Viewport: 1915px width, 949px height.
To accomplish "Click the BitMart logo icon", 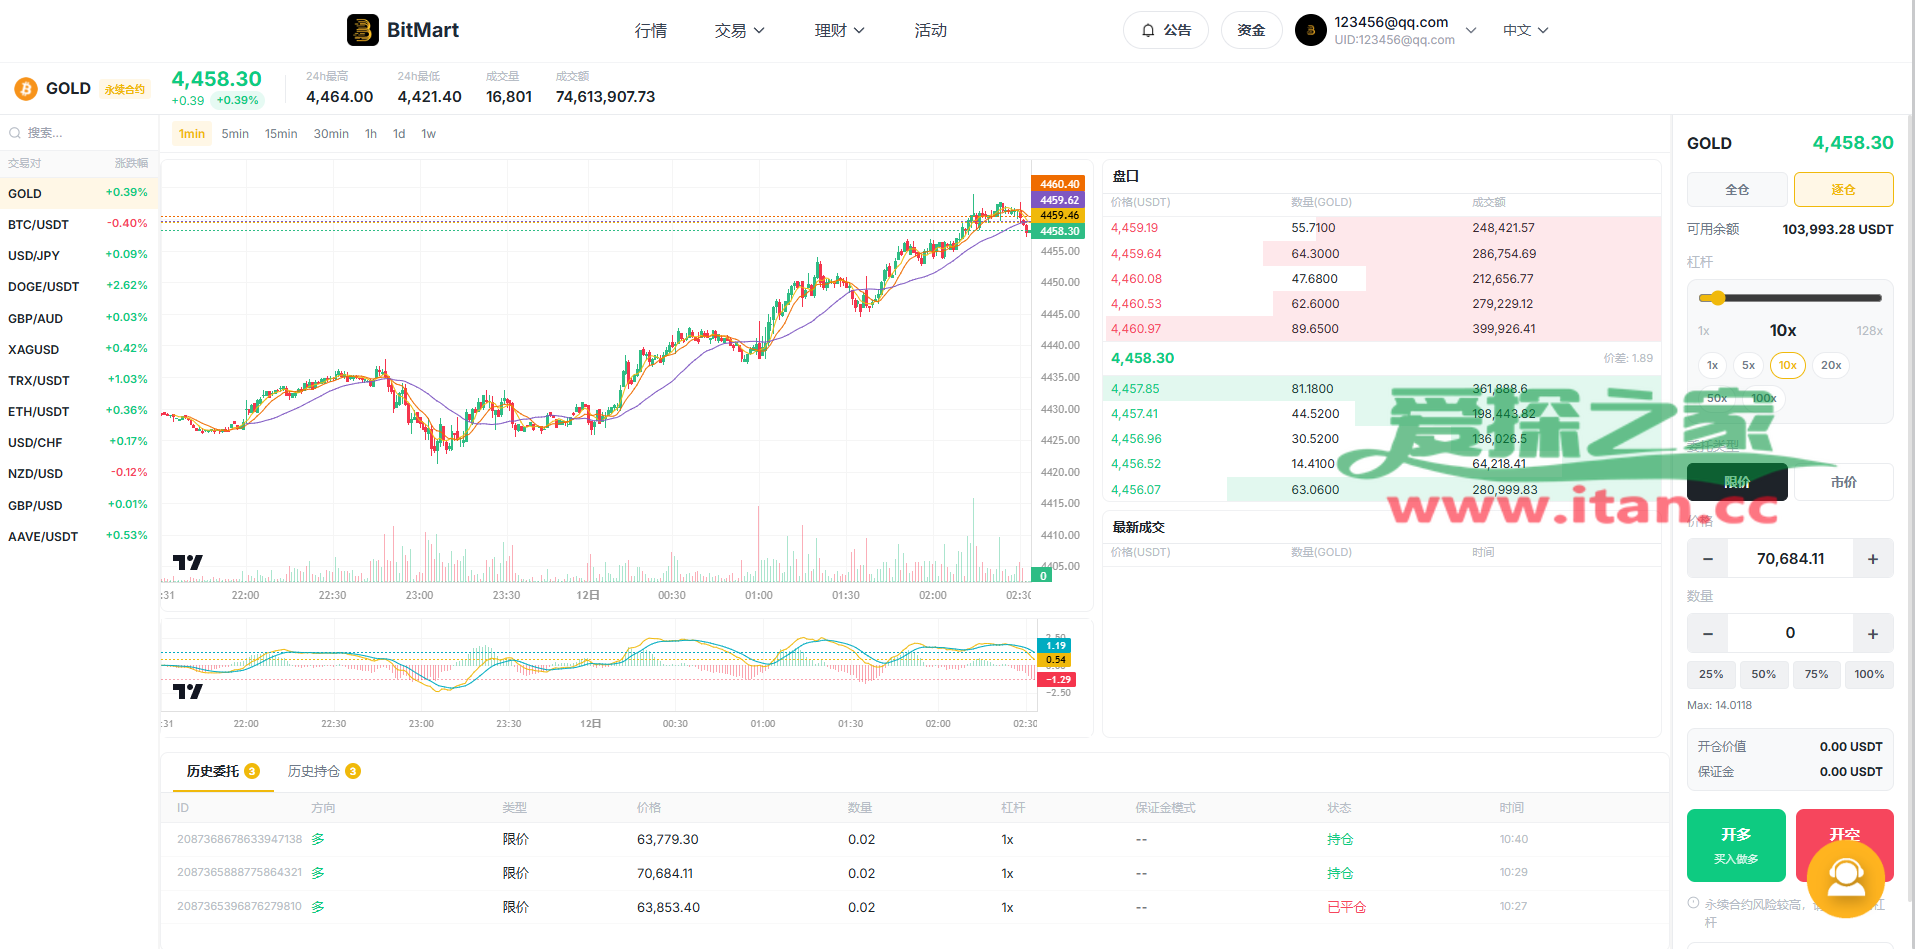I will [363, 30].
